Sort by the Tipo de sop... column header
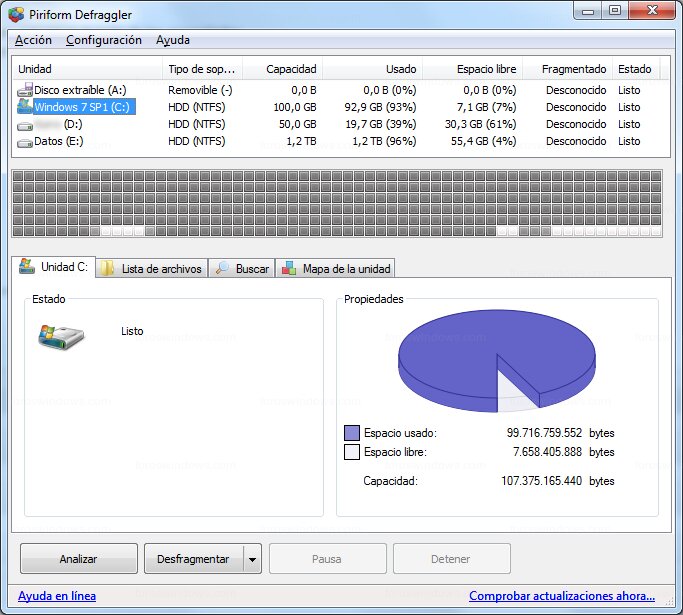 coord(203,69)
